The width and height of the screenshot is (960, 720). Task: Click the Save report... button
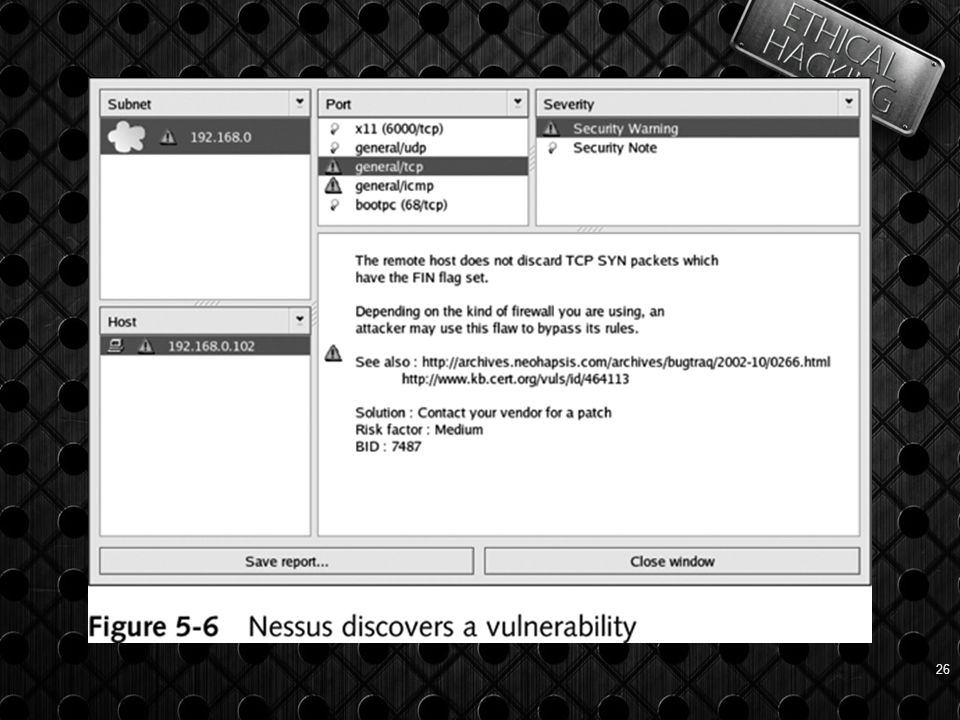point(287,561)
